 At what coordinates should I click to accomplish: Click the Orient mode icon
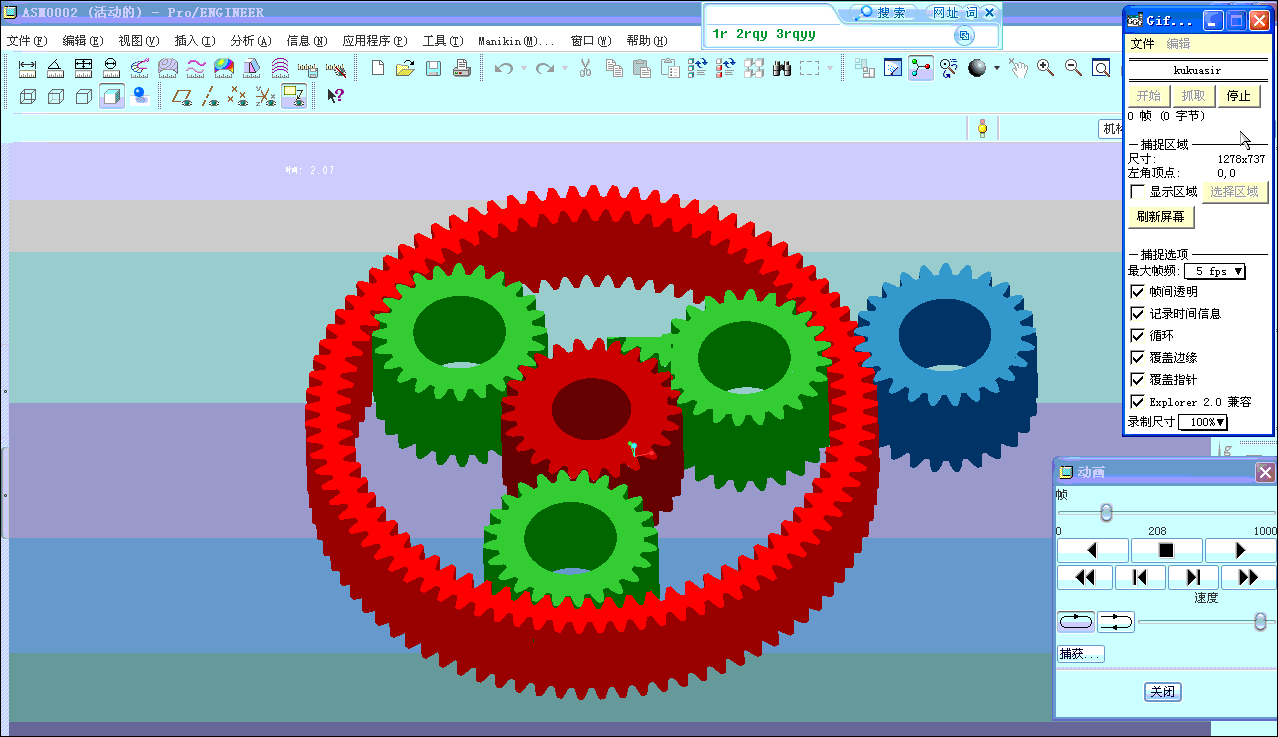click(949, 68)
